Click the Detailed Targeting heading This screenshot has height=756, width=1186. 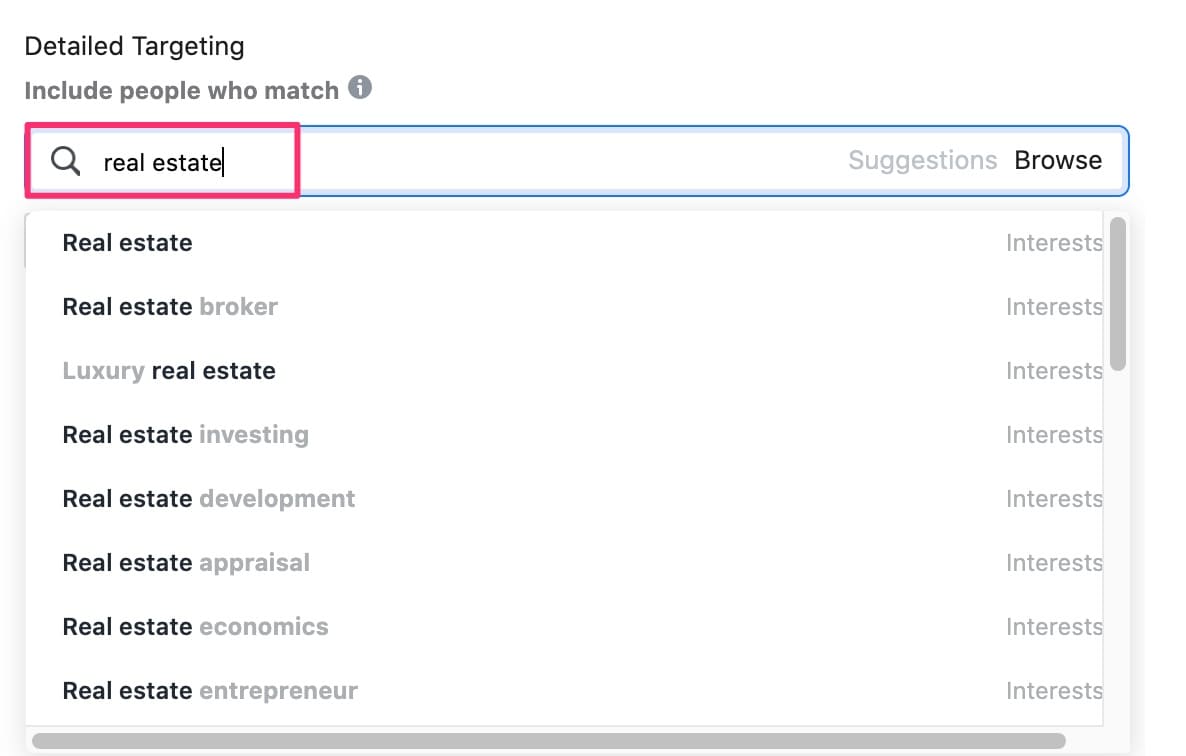coord(135,47)
